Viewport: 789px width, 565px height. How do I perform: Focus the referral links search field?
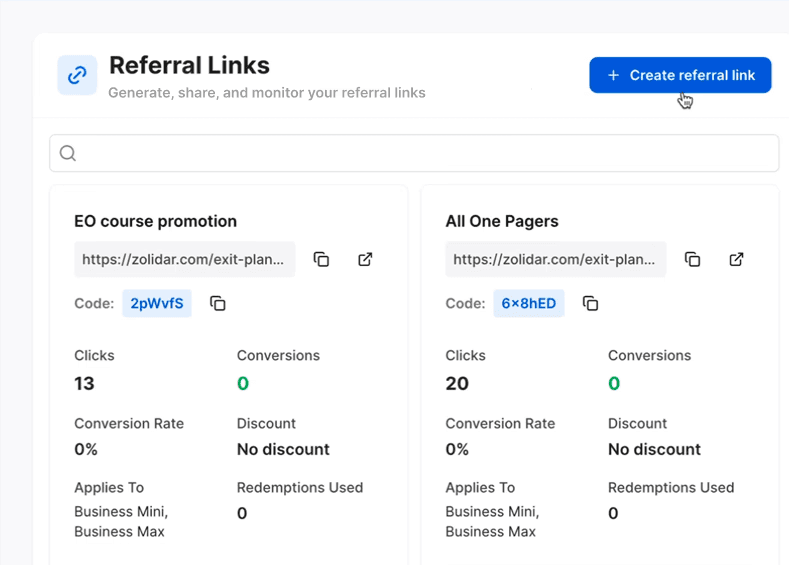point(420,153)
